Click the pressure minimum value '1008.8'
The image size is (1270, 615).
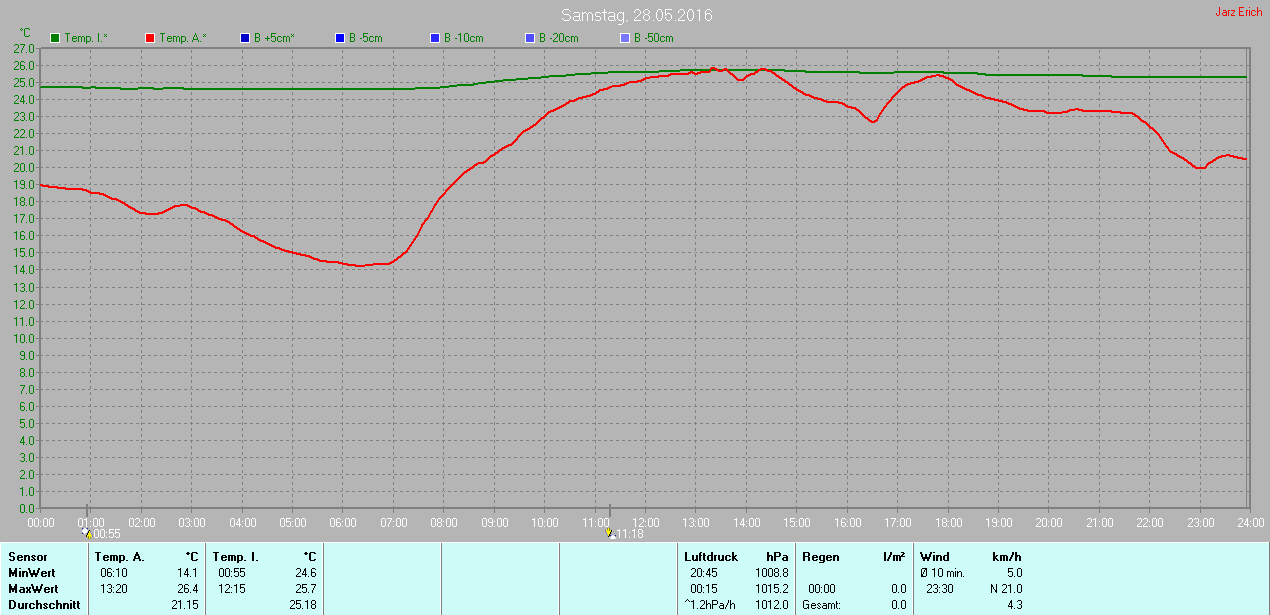click(x=771, y=573)
